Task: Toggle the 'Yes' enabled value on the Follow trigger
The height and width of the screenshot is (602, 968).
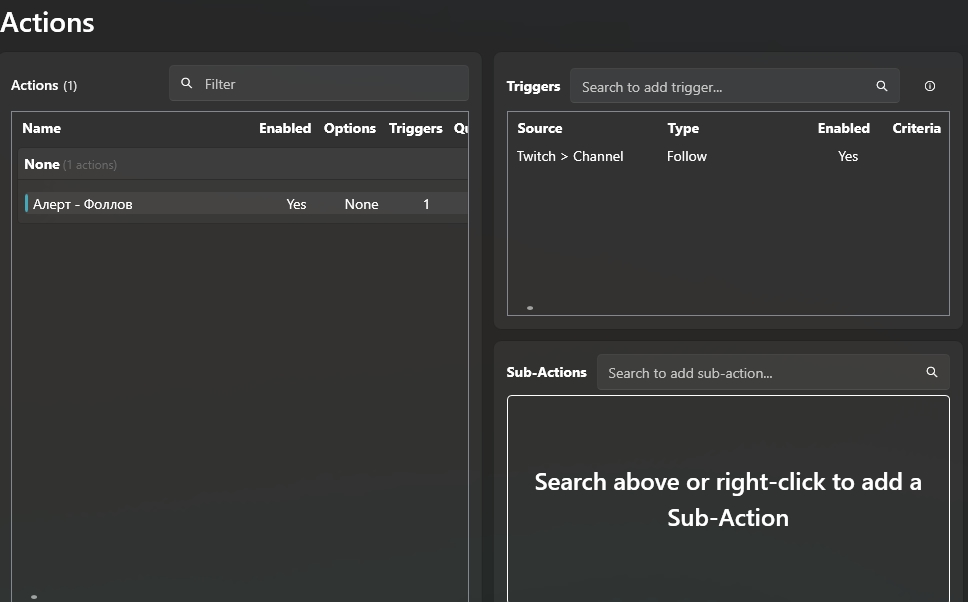Action: coord(848,156)
